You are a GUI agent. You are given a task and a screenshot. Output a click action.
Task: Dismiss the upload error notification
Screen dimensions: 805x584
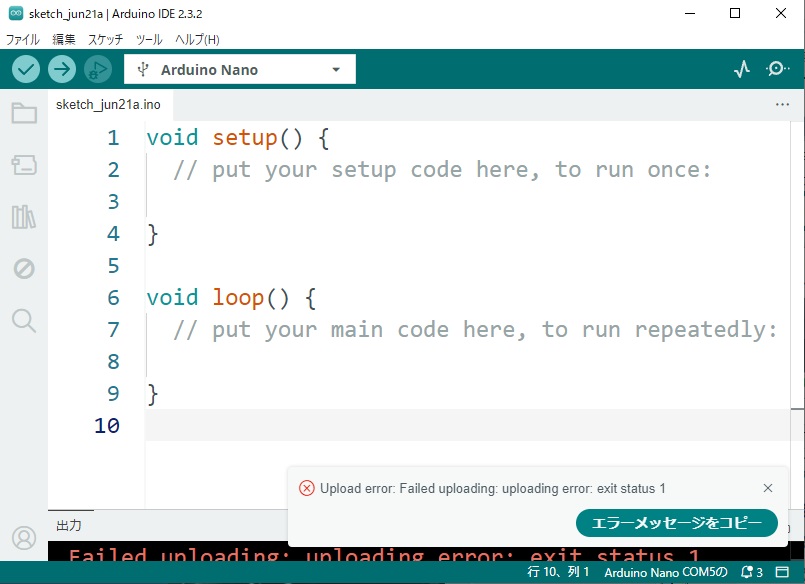pos(768,488)
